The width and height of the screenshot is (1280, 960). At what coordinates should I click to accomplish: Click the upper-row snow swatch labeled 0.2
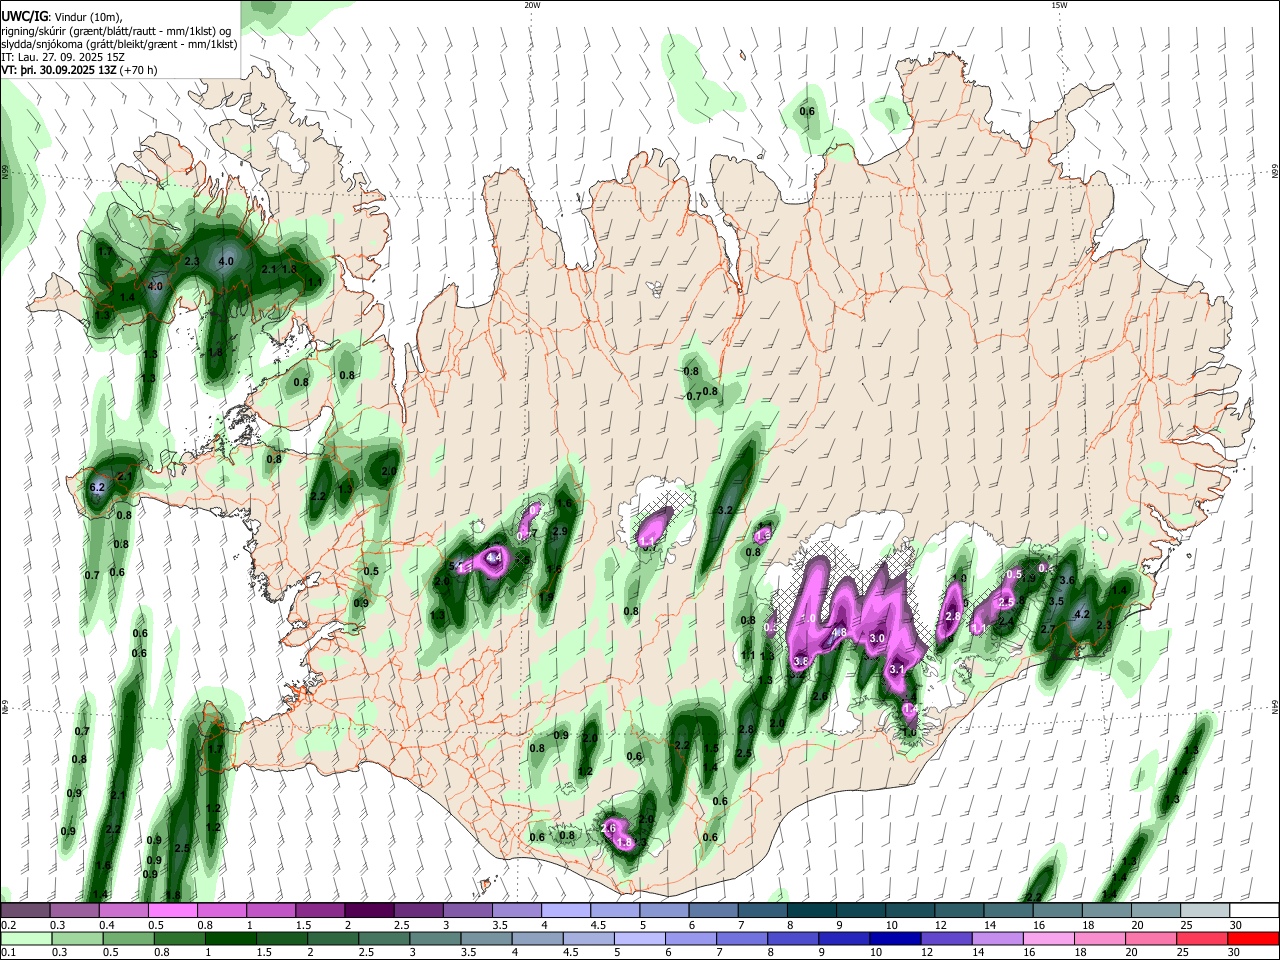tap(25, 910)
